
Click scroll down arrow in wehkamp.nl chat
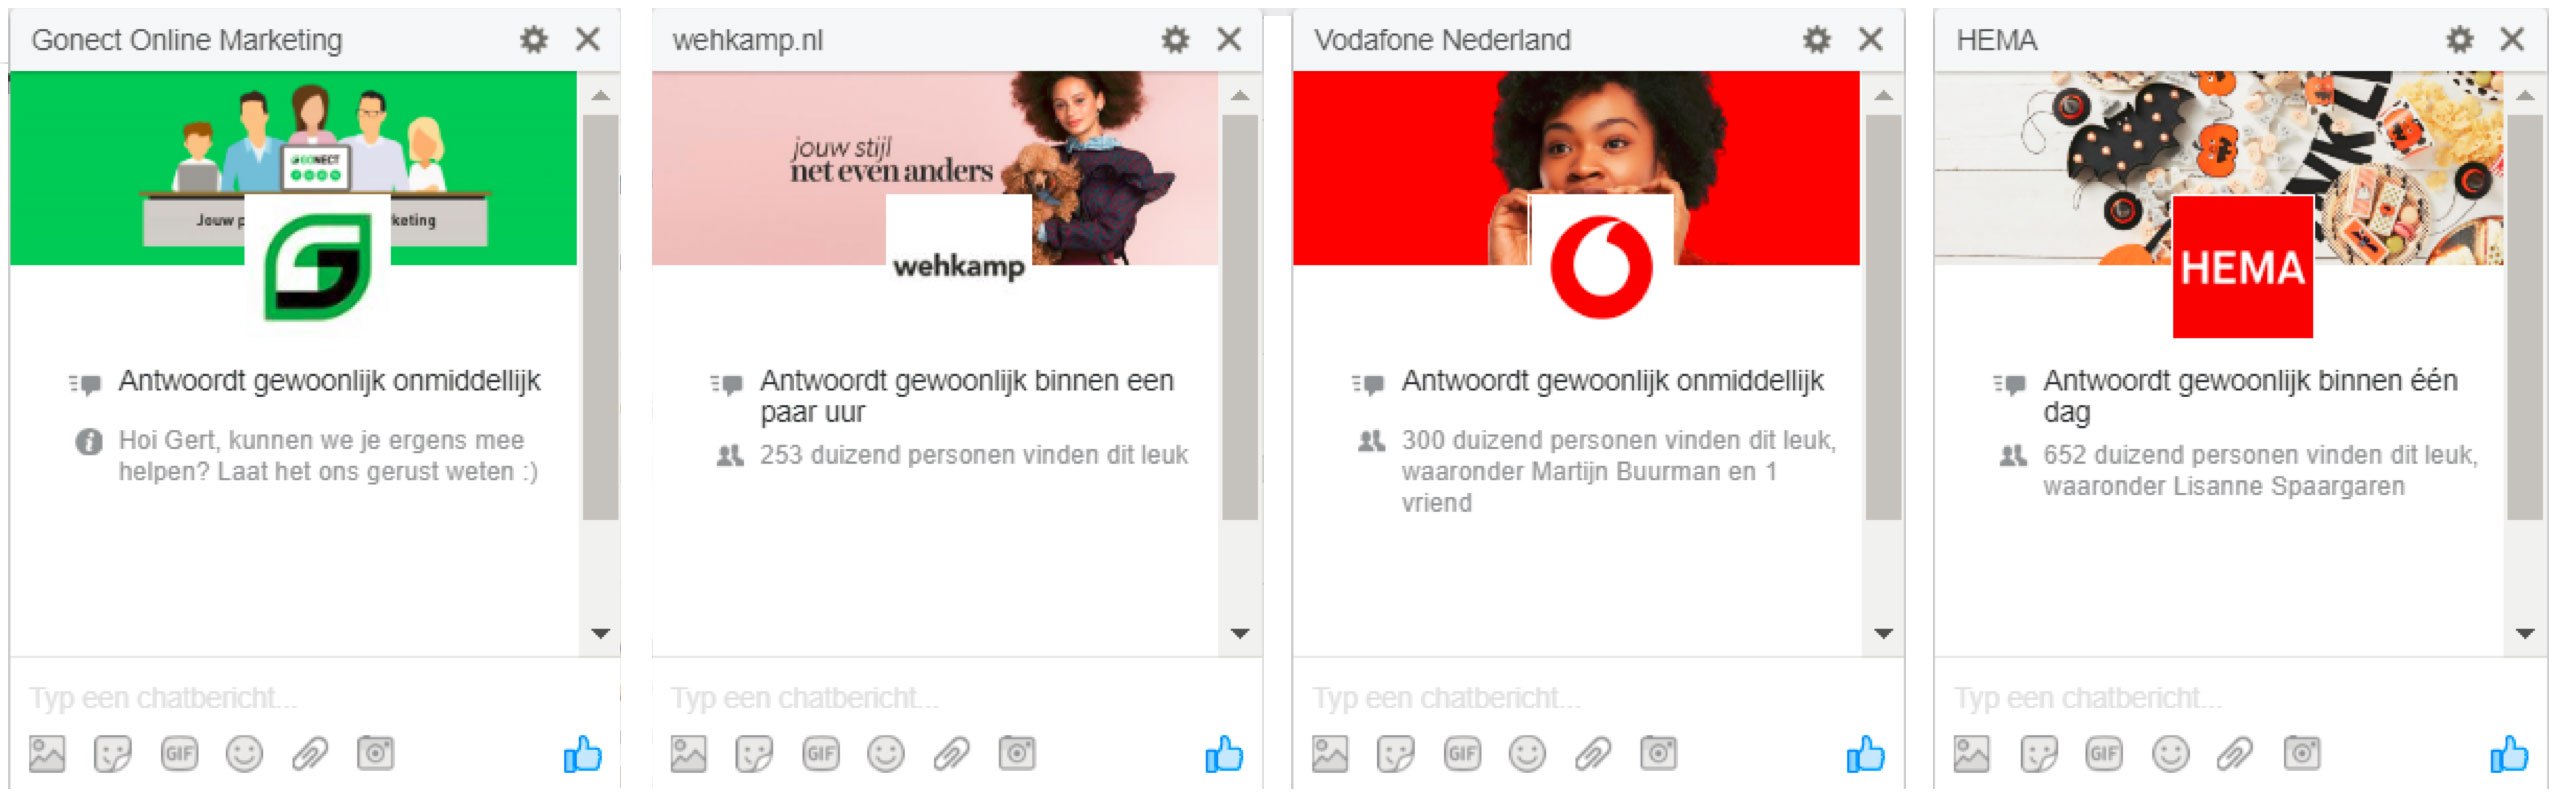(1240, 633)
